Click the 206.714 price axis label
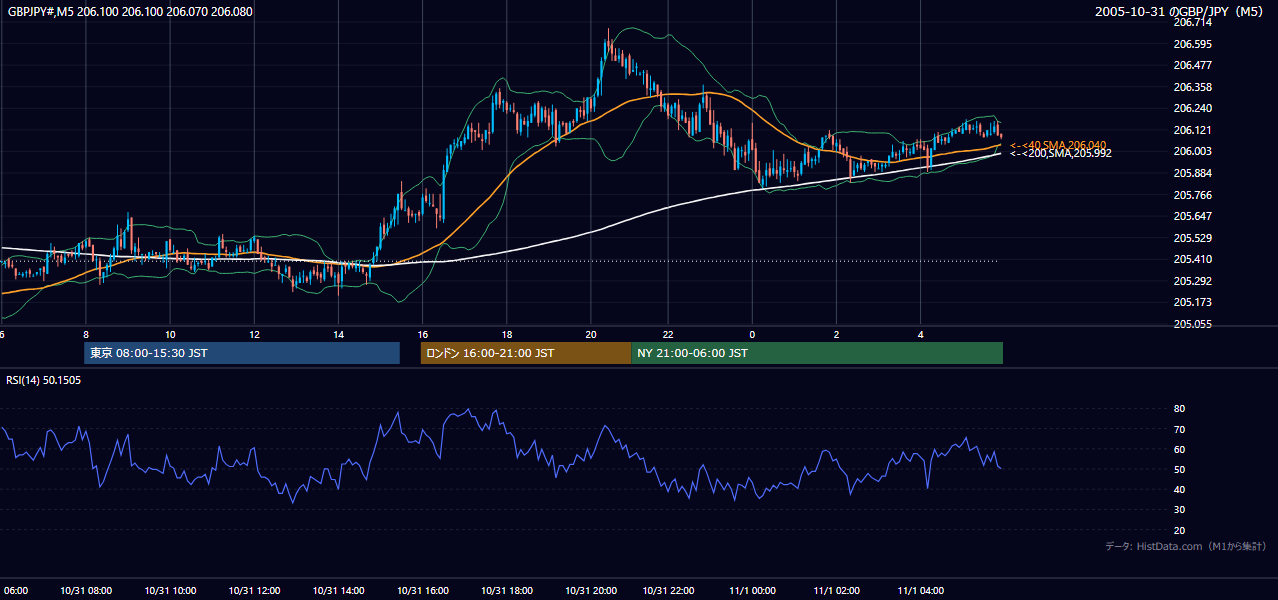This screenshot has height=600, width=1278. (1193, 22)
